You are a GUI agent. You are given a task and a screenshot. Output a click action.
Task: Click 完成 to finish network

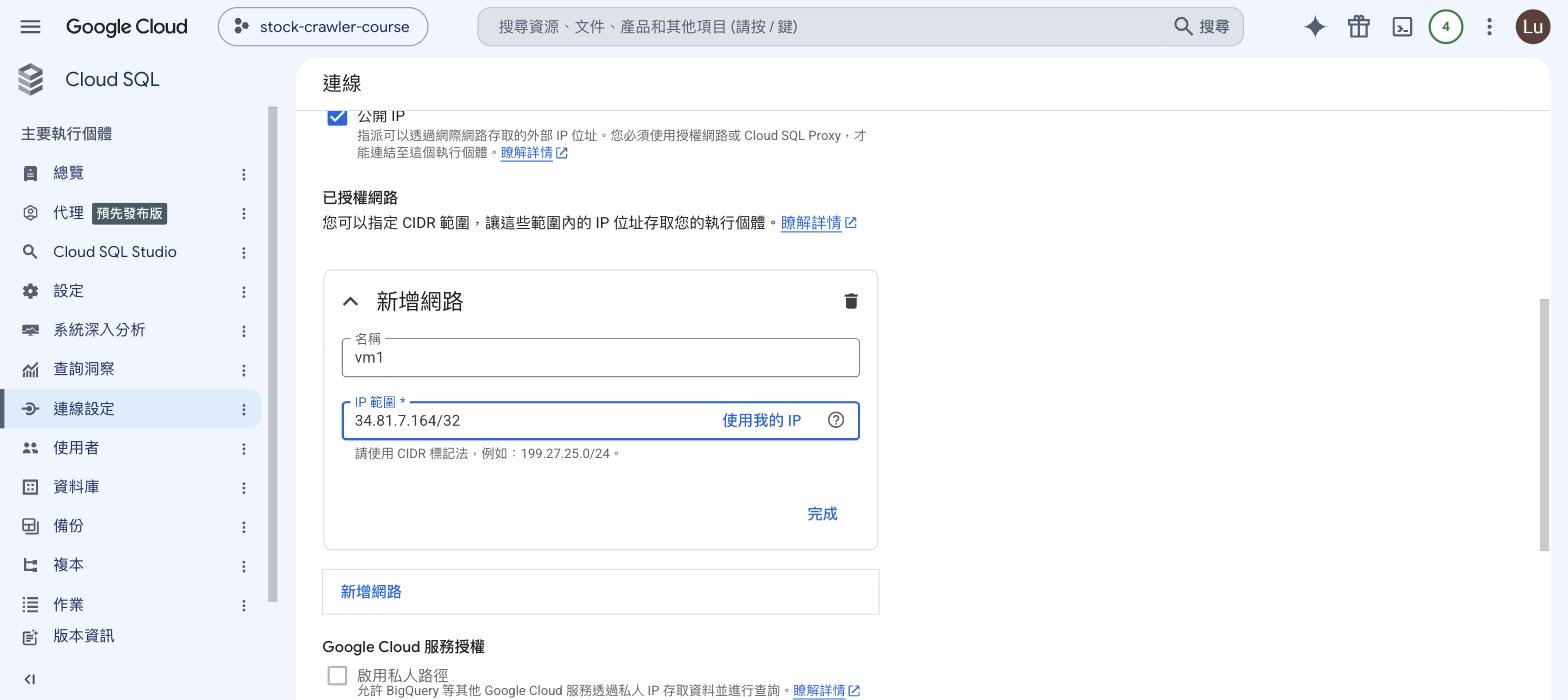tap(822, 514)
